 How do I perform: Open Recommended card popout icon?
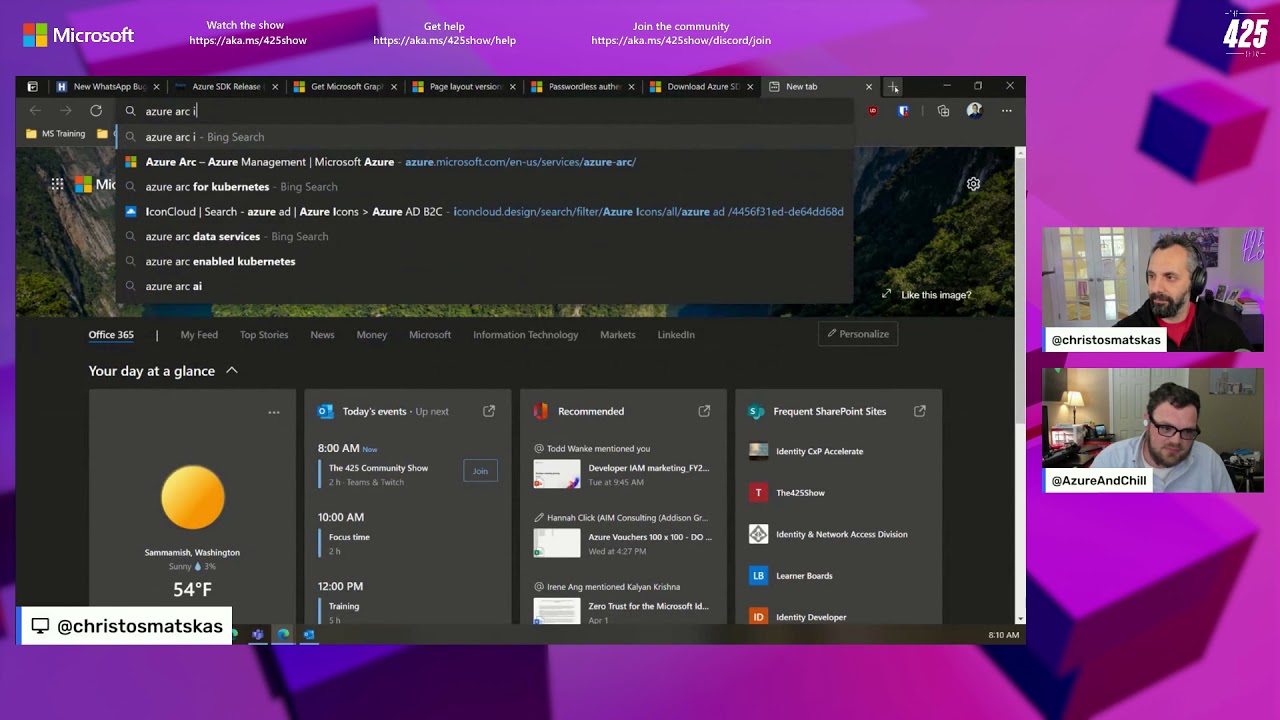[704, 411]
